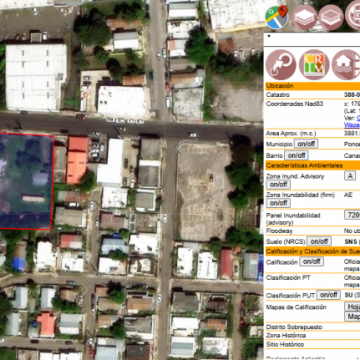Toggle Municipio layer on/off

coord(306,144)
